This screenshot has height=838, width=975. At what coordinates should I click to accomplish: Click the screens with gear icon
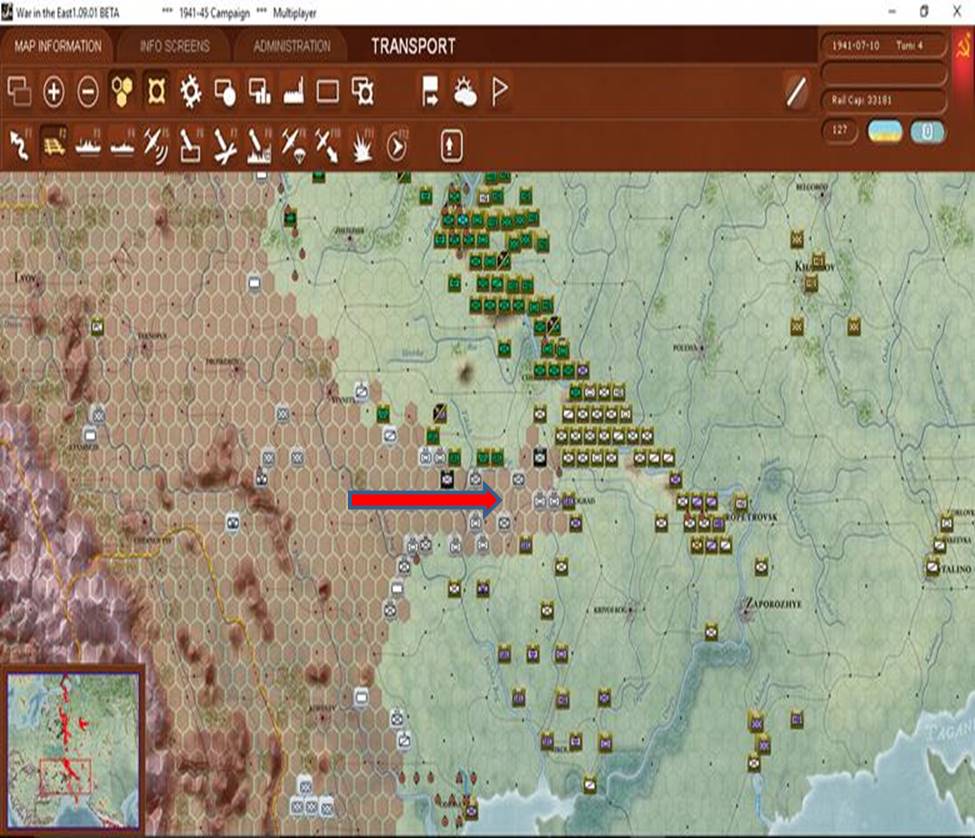pyautogui.click(x=363, y=92)
